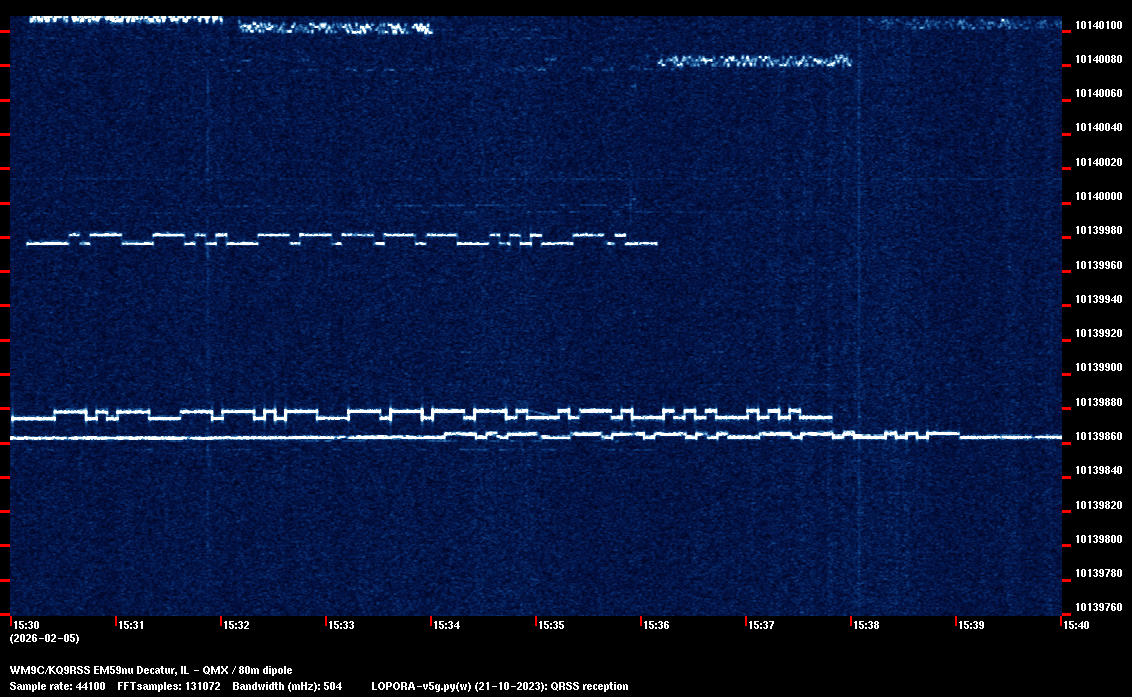Select the 10139980 frequency label

1098,231
